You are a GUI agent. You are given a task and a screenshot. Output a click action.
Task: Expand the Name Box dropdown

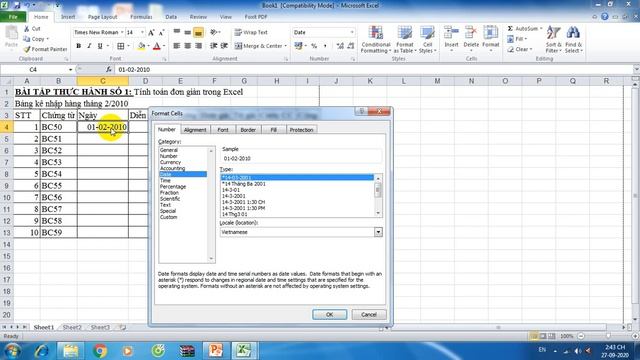click(70, 70)
